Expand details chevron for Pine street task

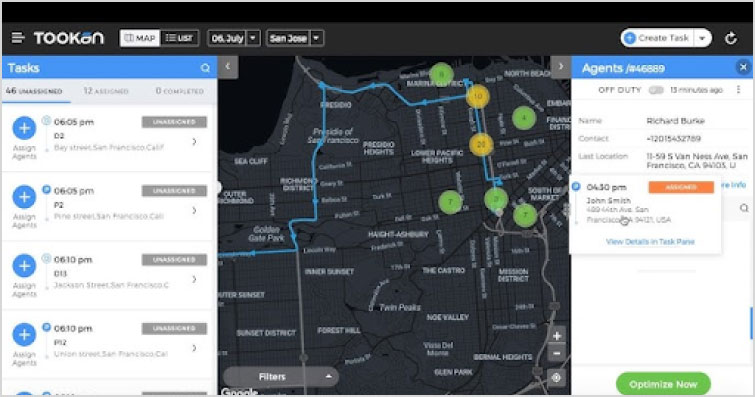[195, 211]
